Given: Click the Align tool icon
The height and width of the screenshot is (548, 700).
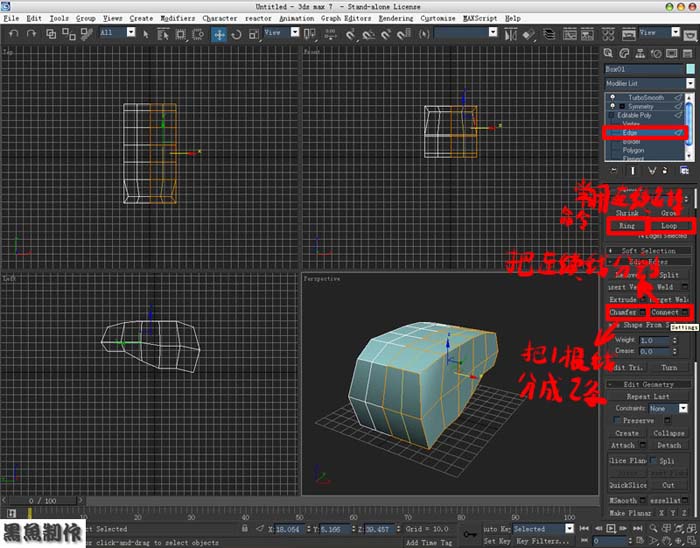Looking at the screenshot, I should (529, 34).
